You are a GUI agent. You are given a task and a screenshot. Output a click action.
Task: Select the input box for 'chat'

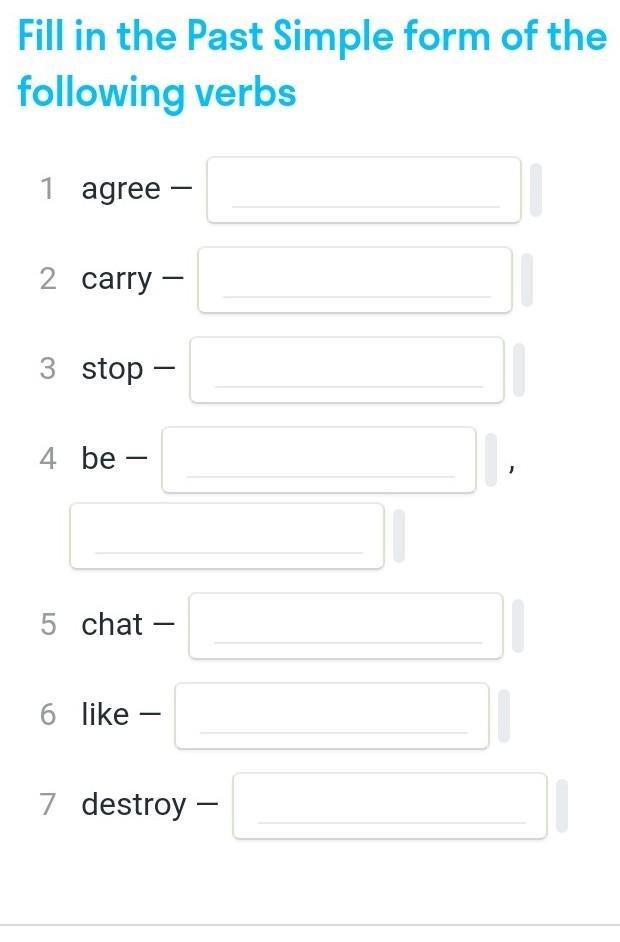click(x=346, y=626)
